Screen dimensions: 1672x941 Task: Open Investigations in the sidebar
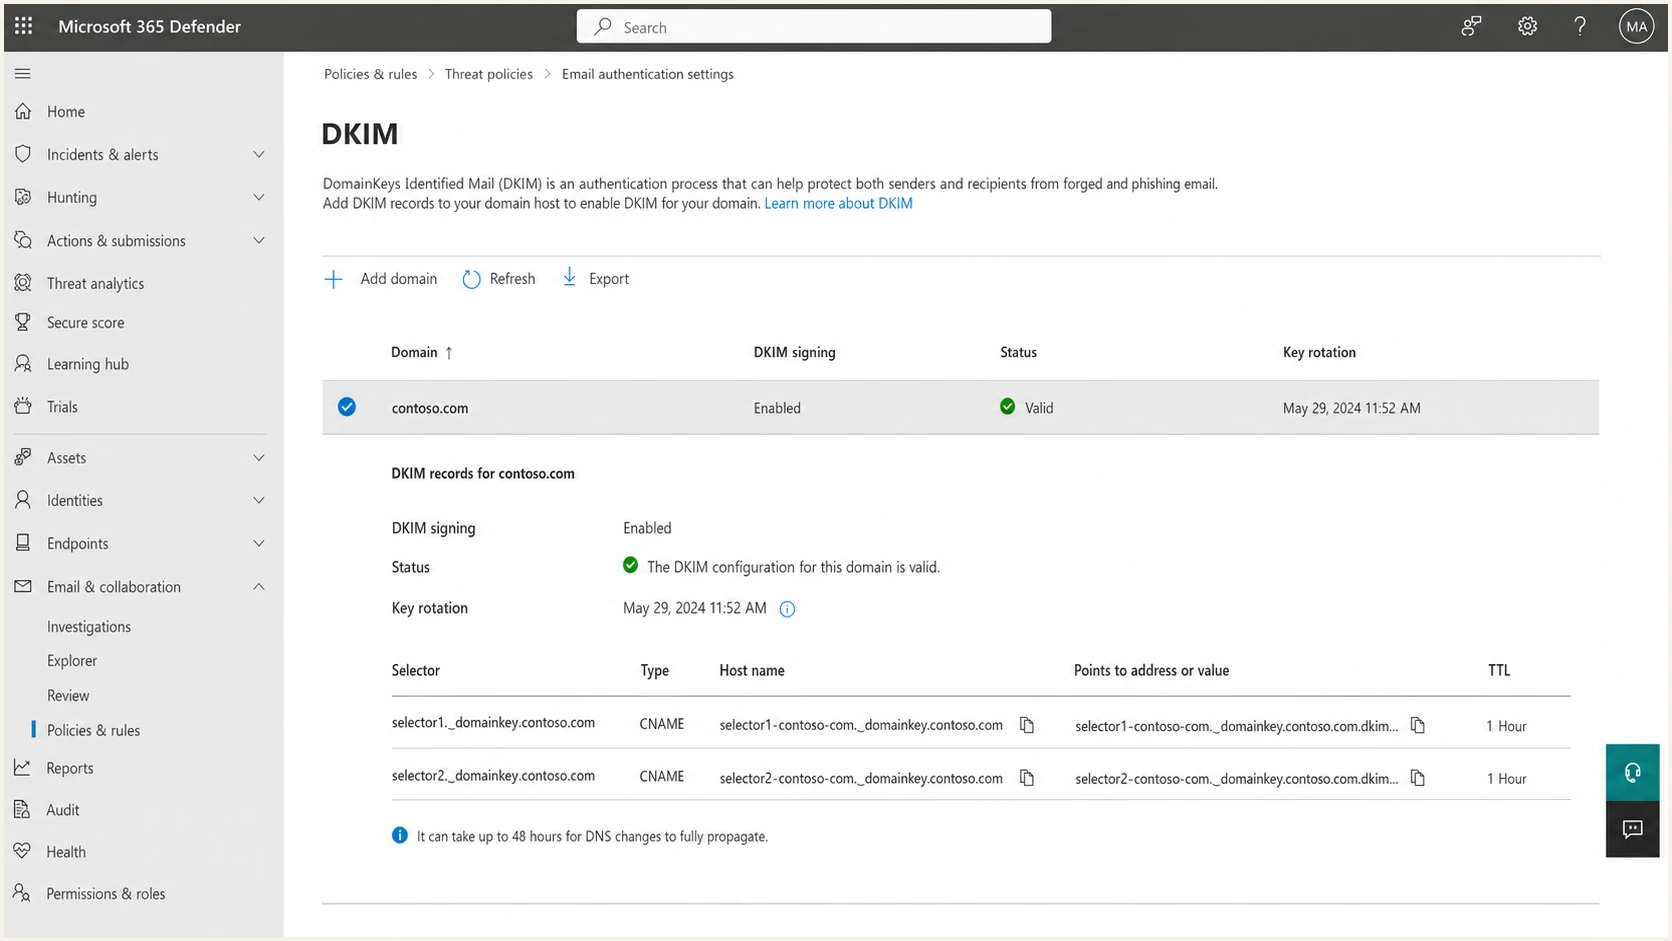pyautogui.click(x=89, y=626)
